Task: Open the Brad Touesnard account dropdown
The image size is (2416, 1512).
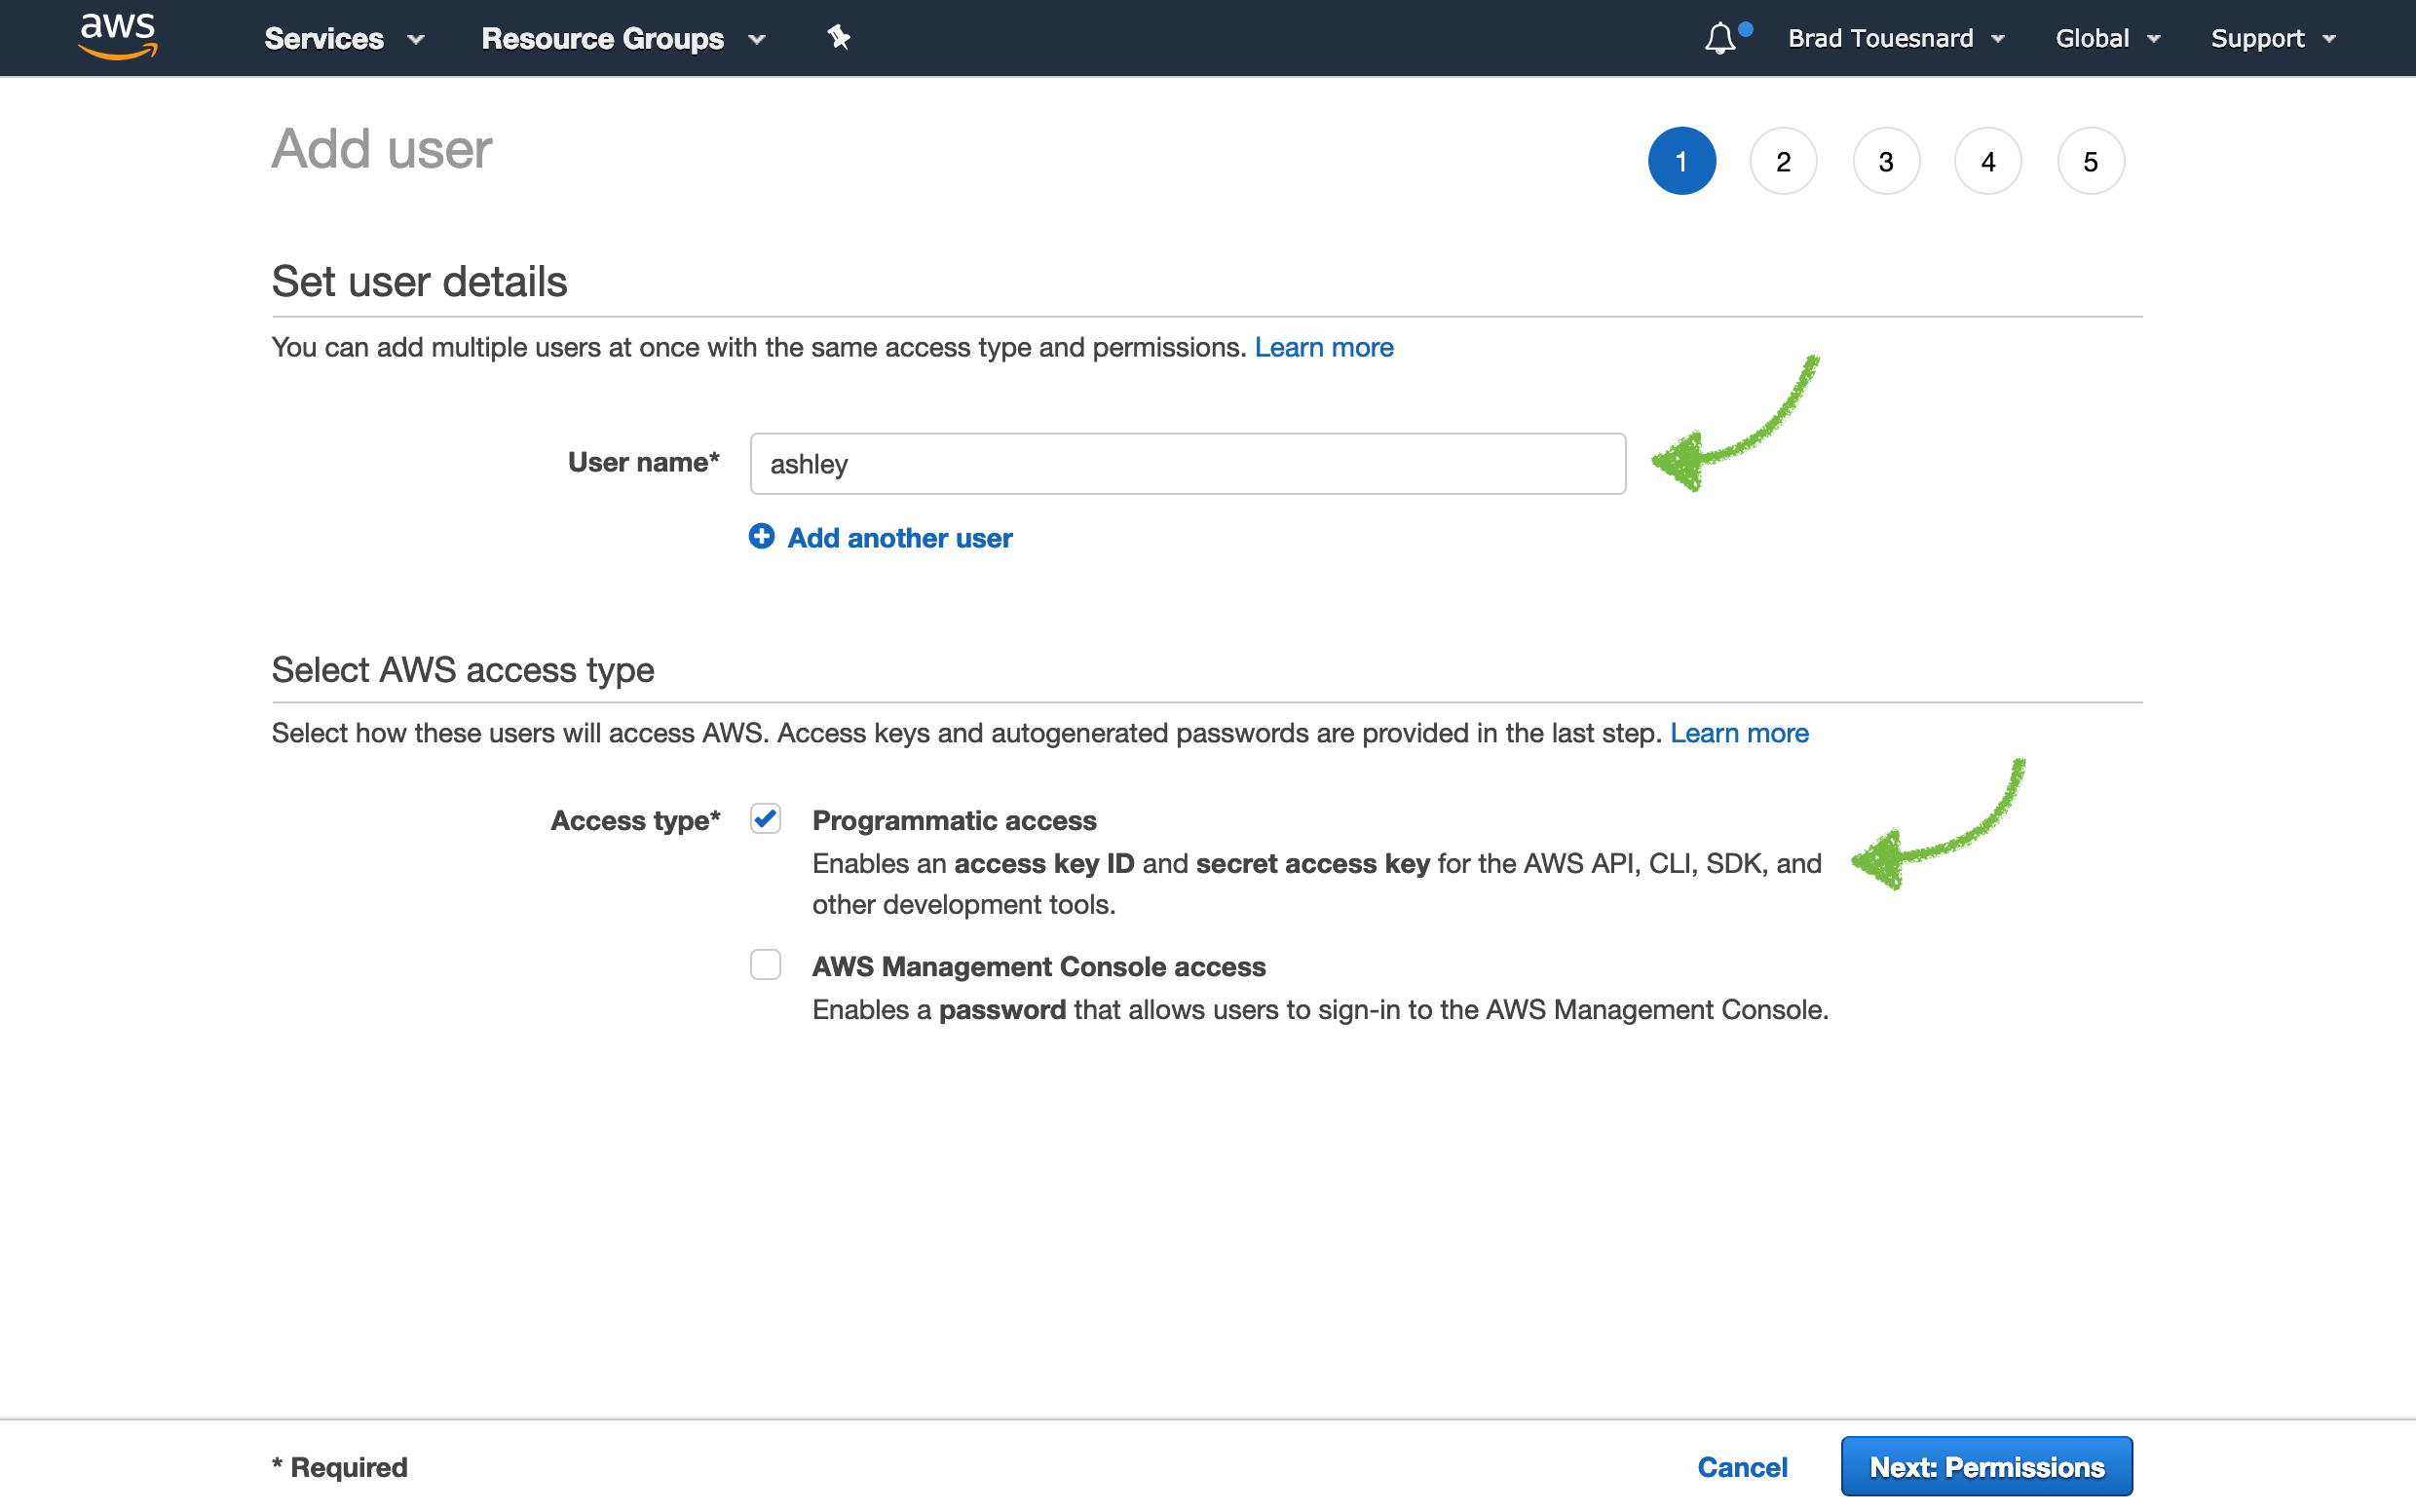Action: [x=1897, y=38]
